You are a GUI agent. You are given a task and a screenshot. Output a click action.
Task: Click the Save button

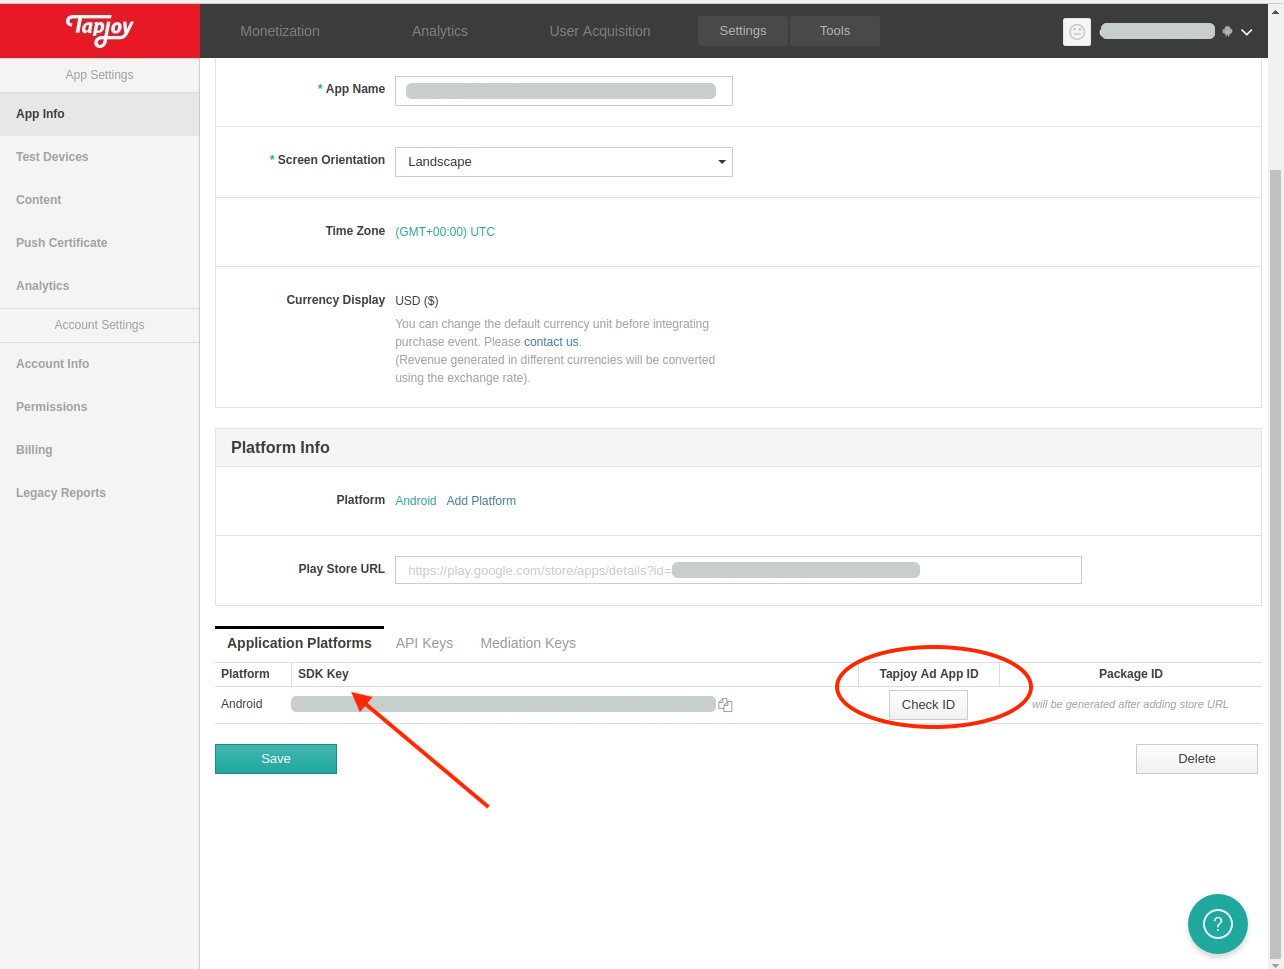click(x=275, y=758)
